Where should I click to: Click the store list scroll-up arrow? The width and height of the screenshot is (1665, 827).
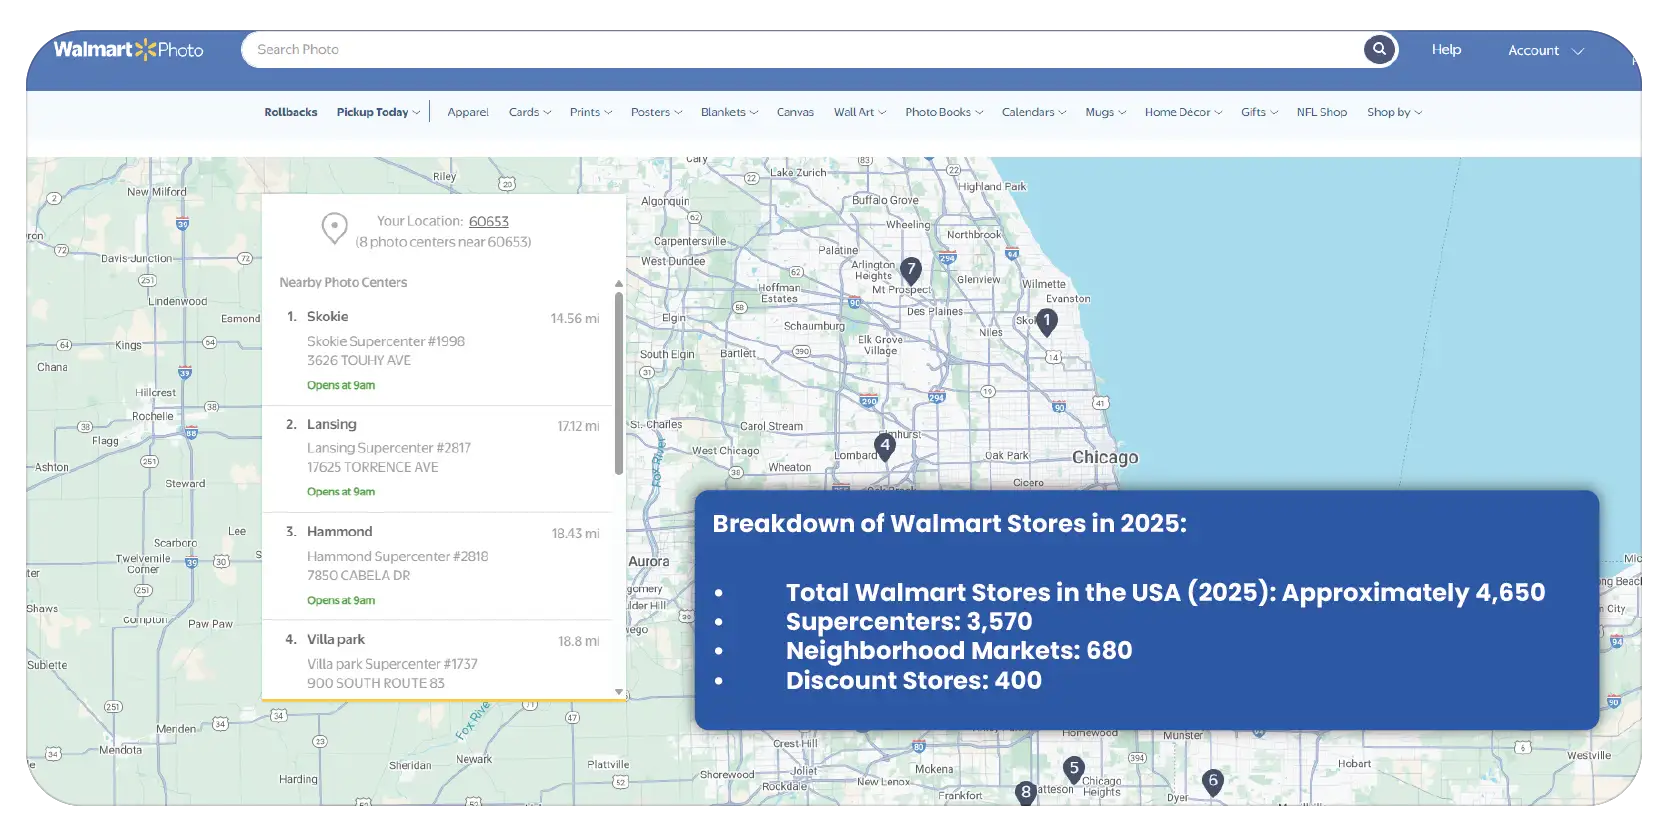[619, 284]
